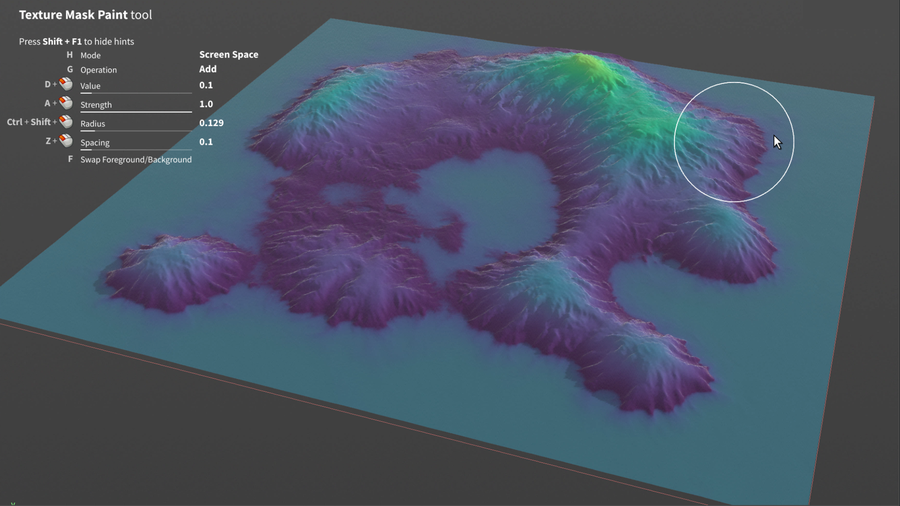The height and width of the screenshot is (506, 900).
Task: Click the mouse icon beside Strength
Action: (x=66, y=103)
